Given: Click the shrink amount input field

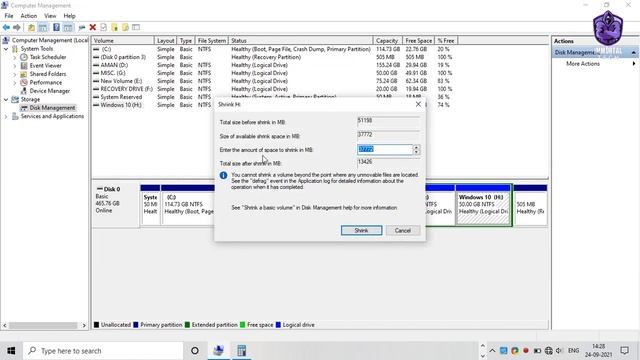Looking at the screenshot, I should pyautogui.click(x=385, y=150).
